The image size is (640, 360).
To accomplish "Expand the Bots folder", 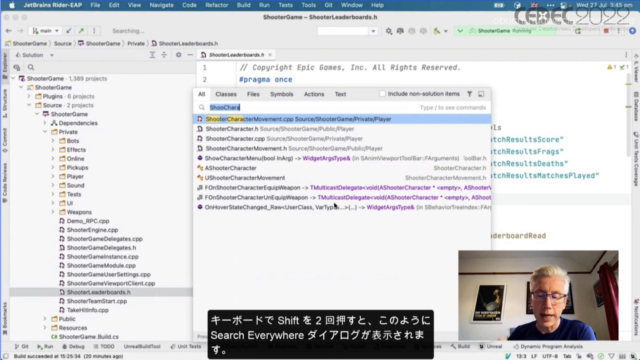I will click(x=53, y=141).
